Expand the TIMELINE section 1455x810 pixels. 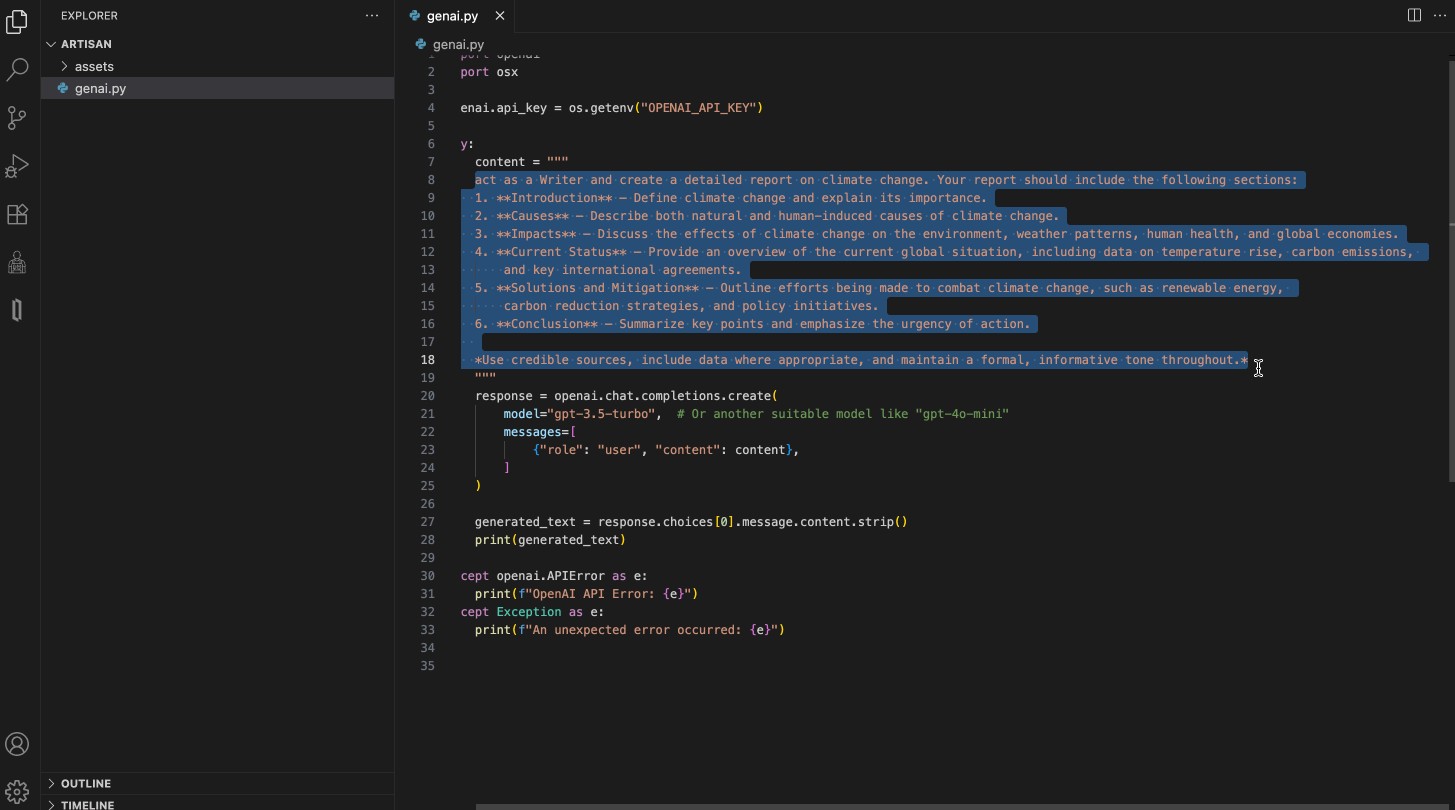tap(87, 804)
